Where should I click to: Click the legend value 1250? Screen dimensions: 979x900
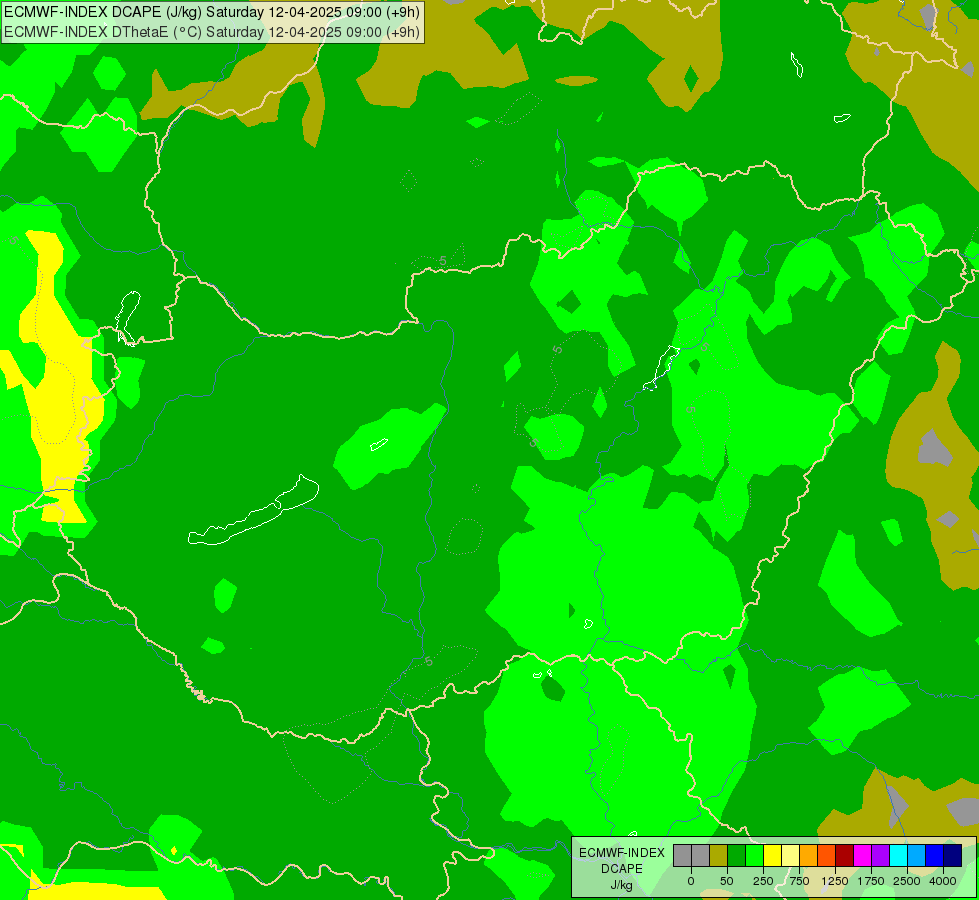[x=835, y=881]
